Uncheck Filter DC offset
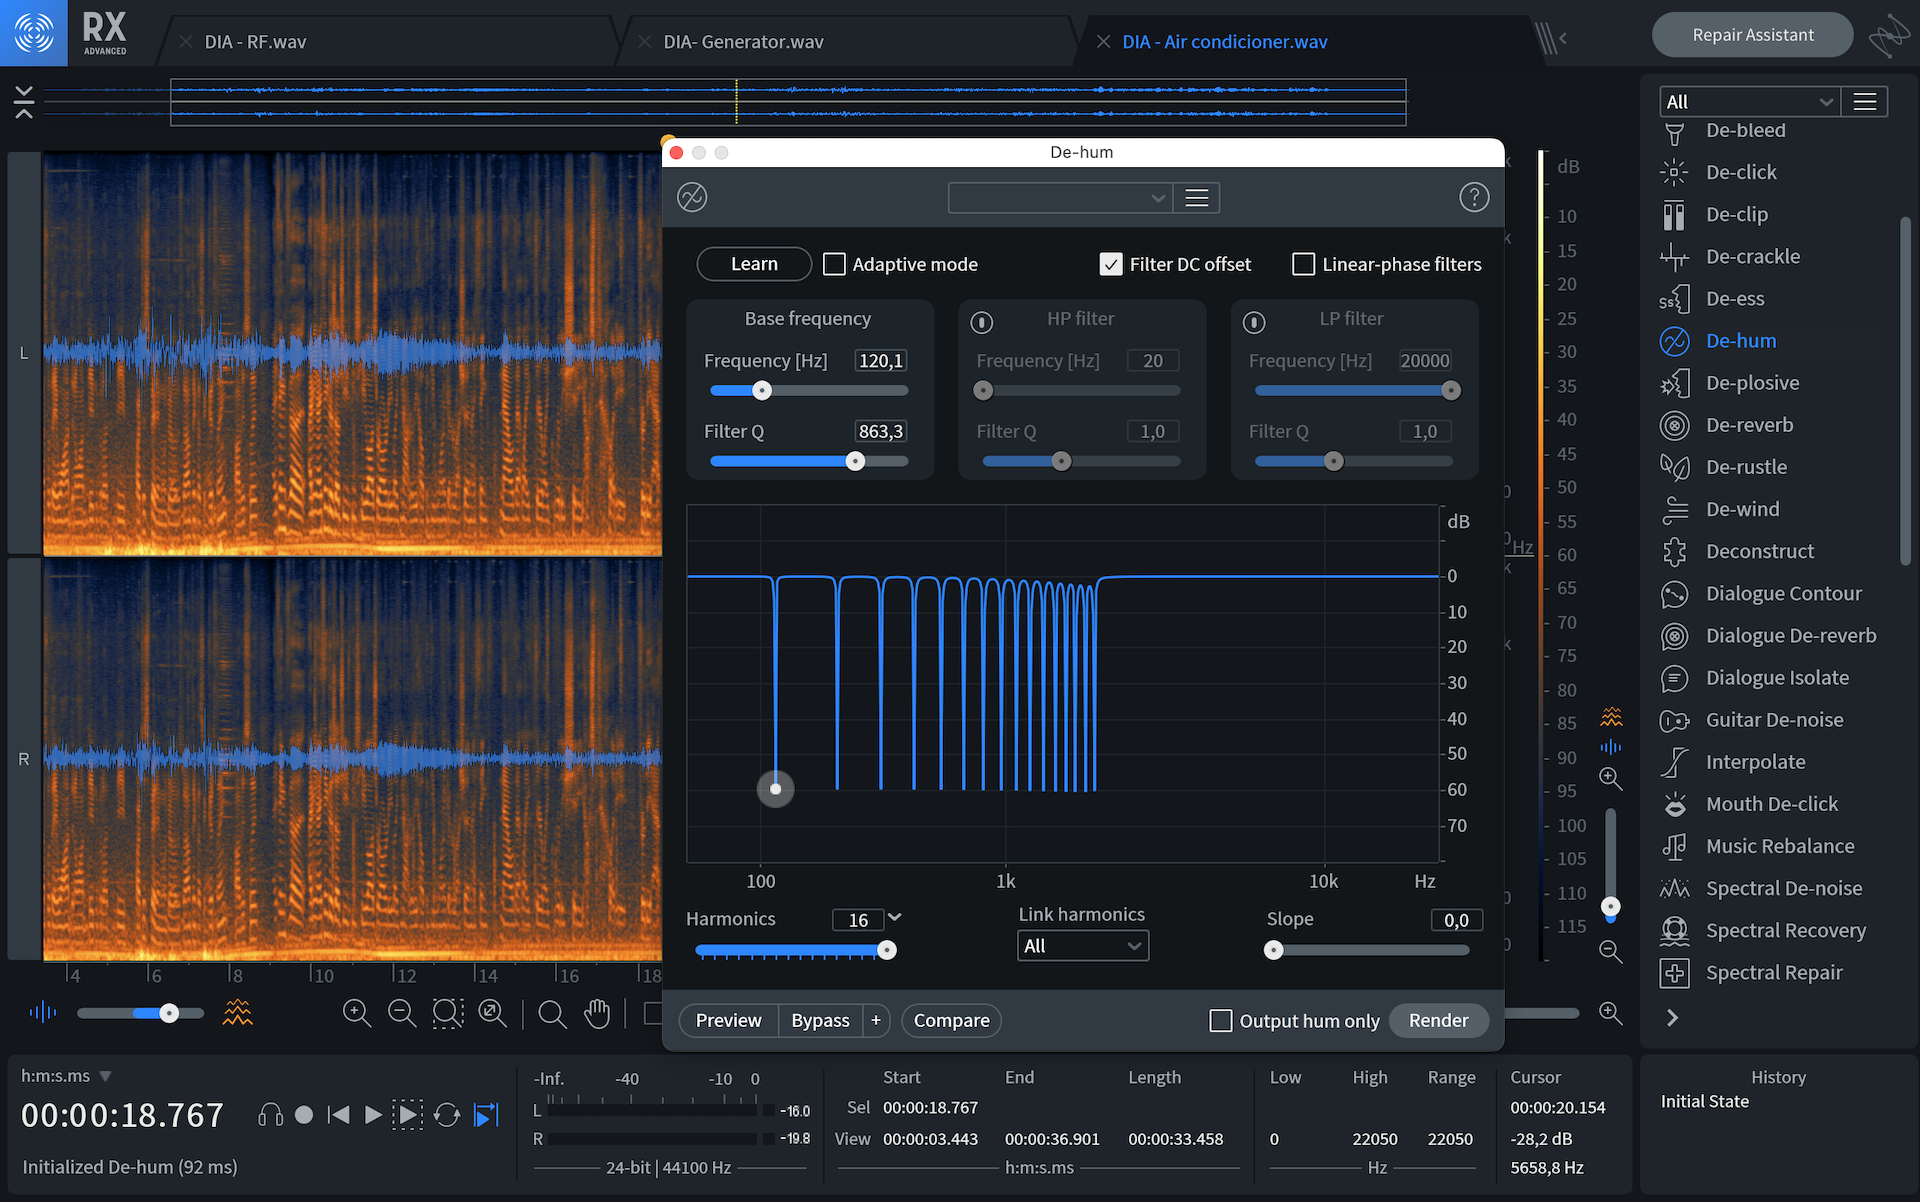The height and width of the screenshot is (1202, 1920). [x=1110, y=264]
